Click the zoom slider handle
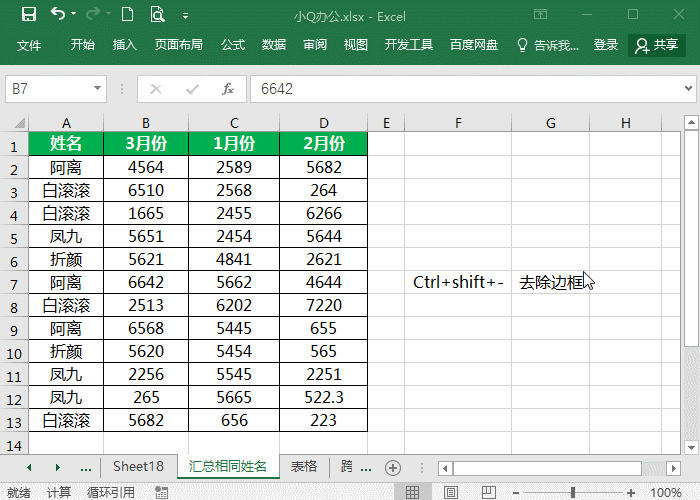The image size is (700, 500). pyautogui.click(x=573, y=493)
